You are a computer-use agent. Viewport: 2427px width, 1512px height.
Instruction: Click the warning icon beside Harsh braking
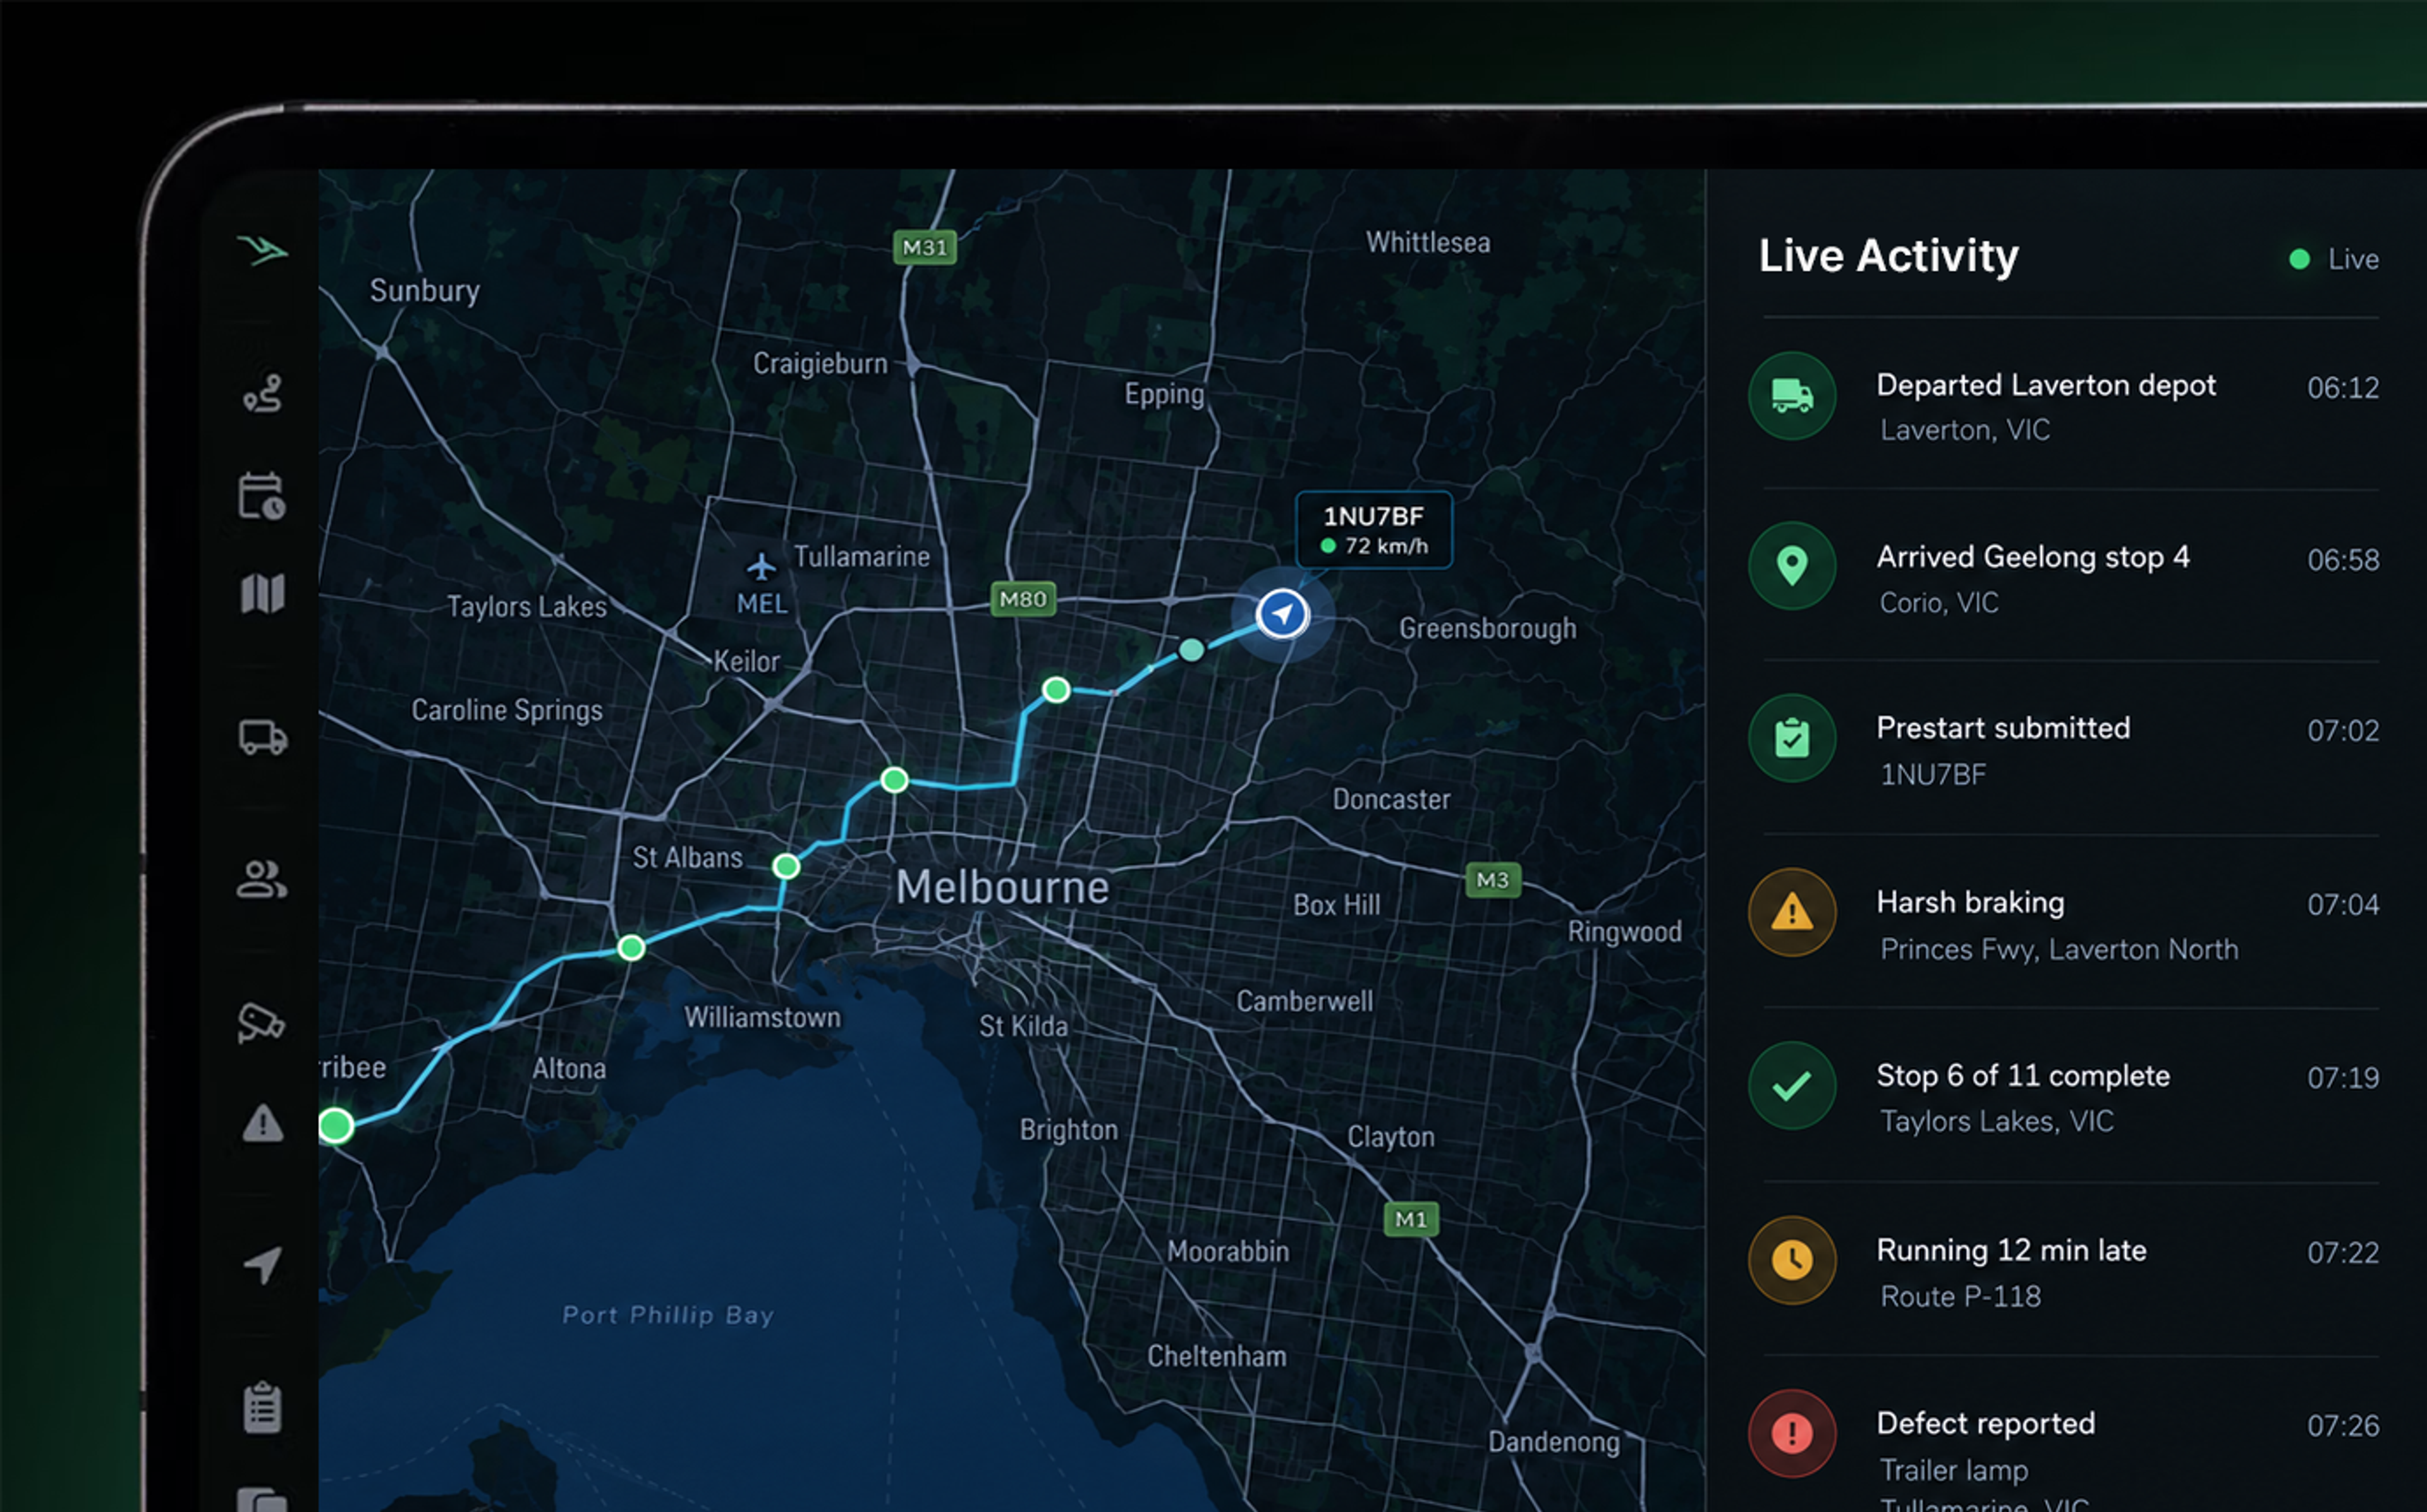coord(1792,912)
